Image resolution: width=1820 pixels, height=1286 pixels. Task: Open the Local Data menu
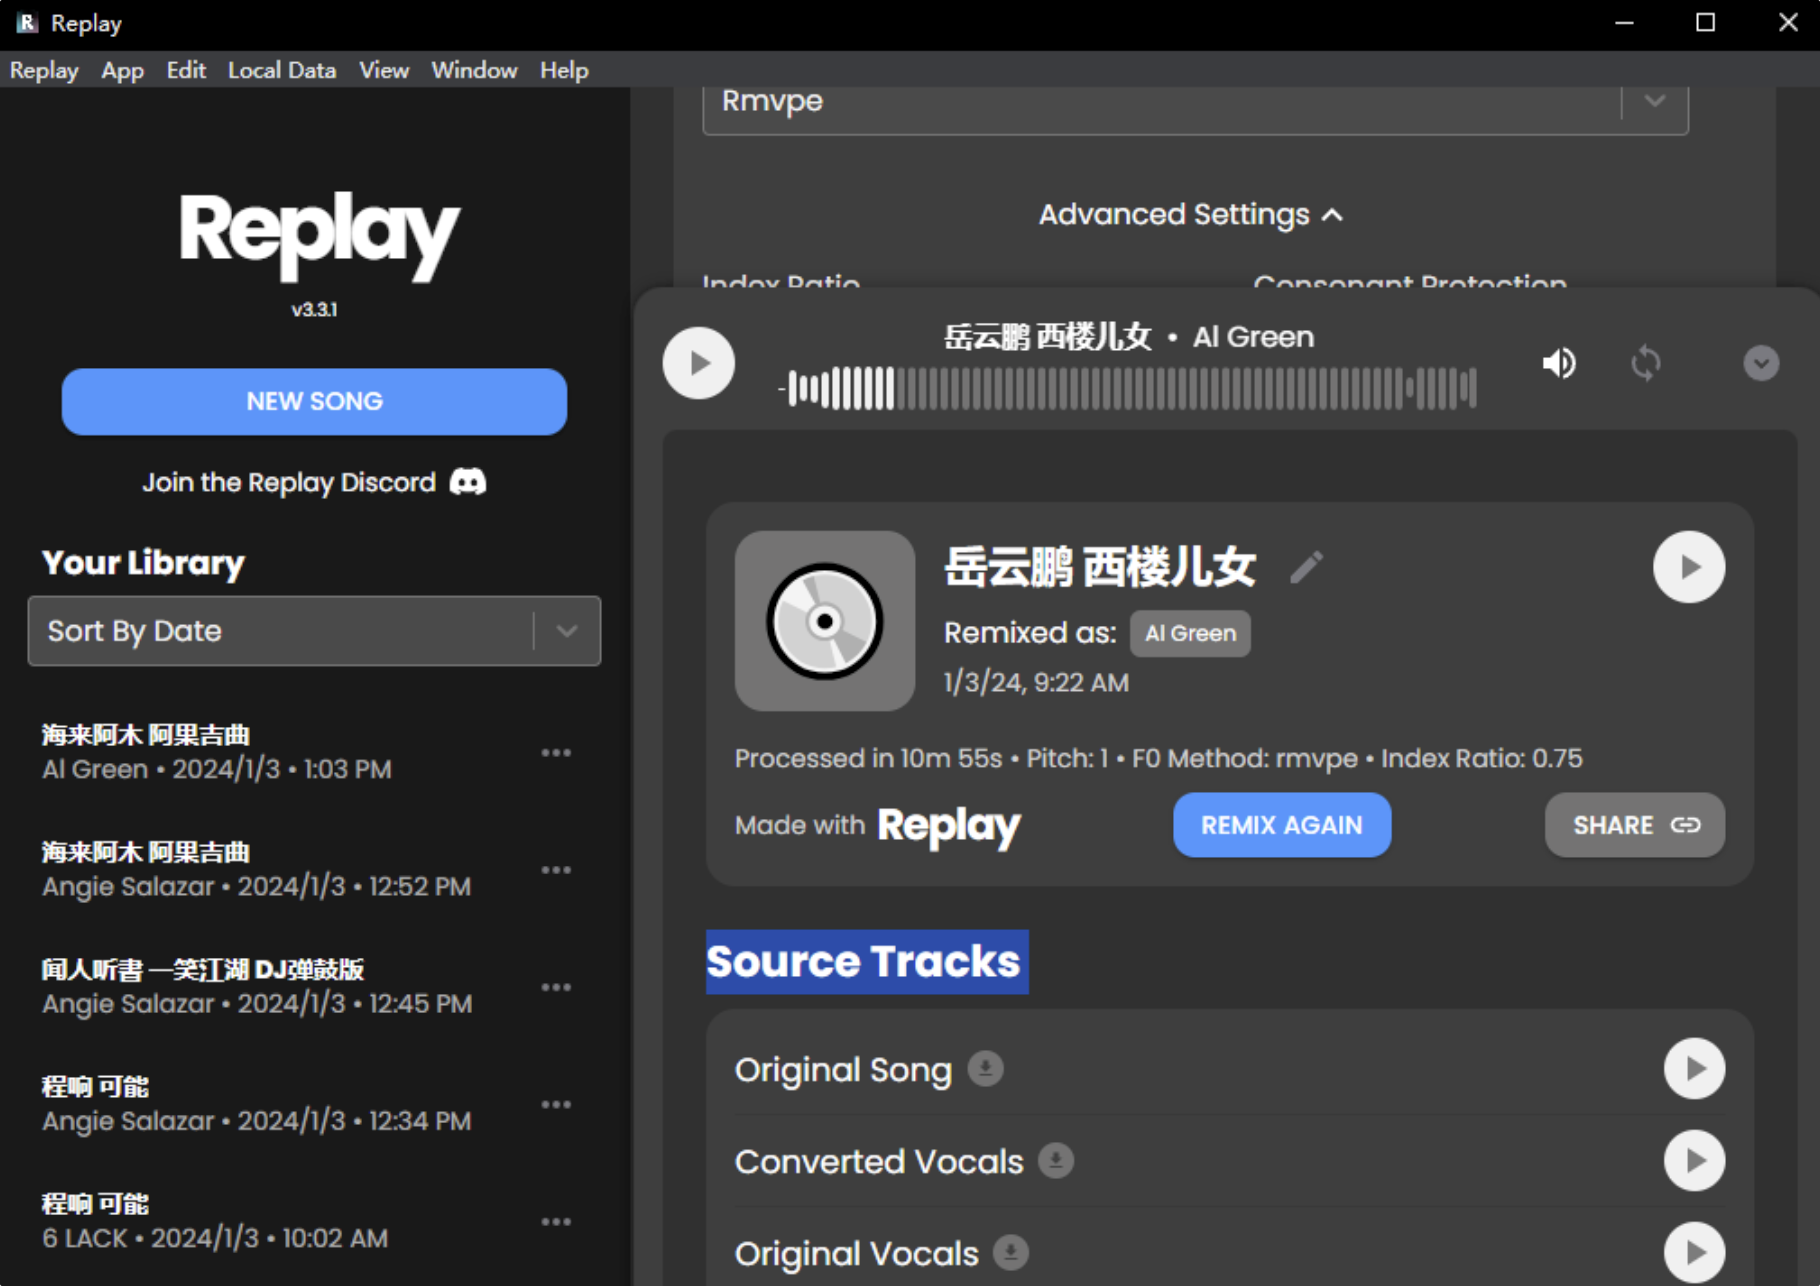[x=282, y=70]
